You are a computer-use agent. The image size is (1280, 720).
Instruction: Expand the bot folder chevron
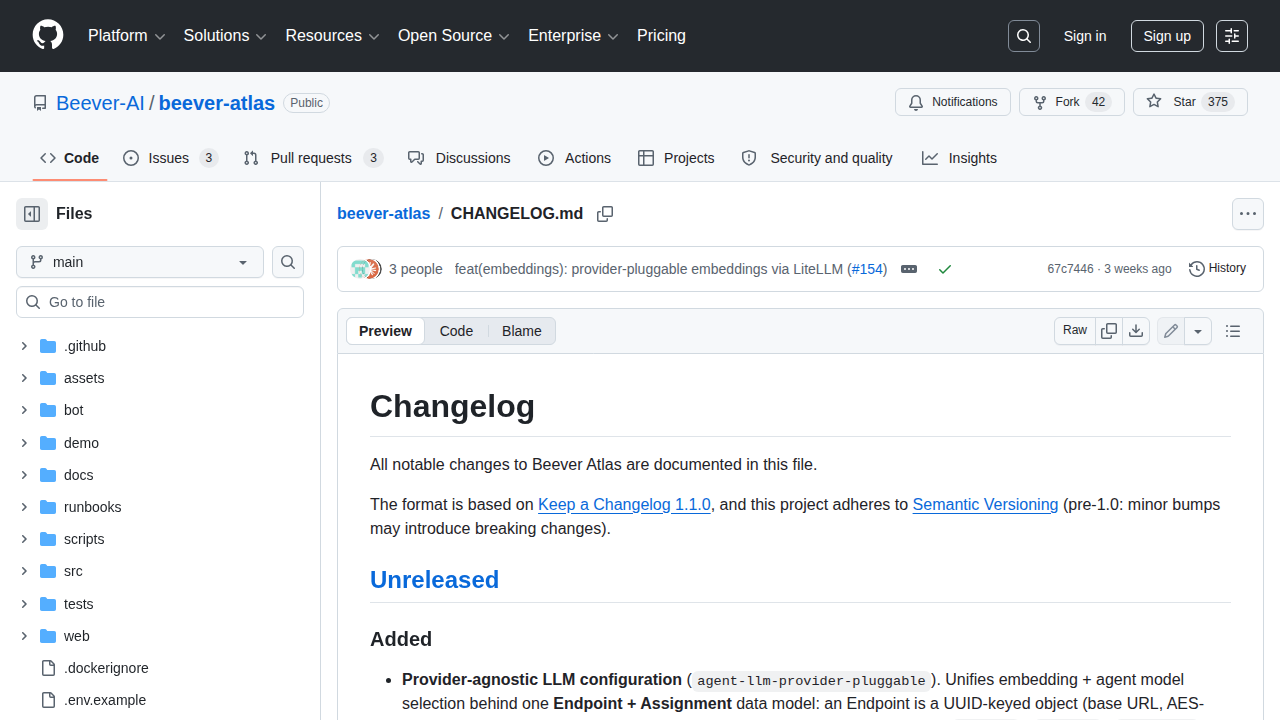pos(24,410)
